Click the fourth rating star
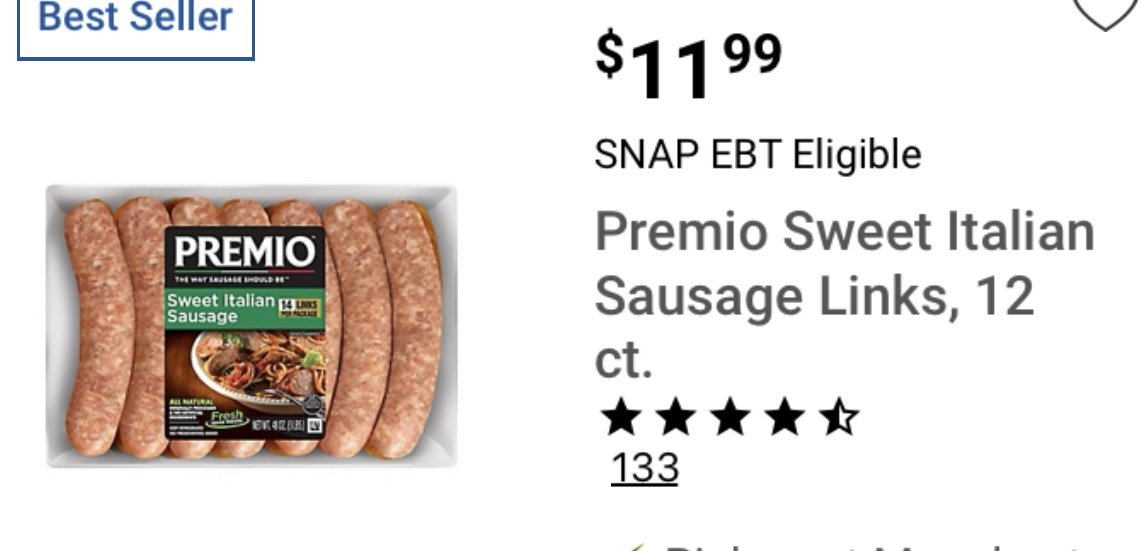1141x551 pixels. 784,419
